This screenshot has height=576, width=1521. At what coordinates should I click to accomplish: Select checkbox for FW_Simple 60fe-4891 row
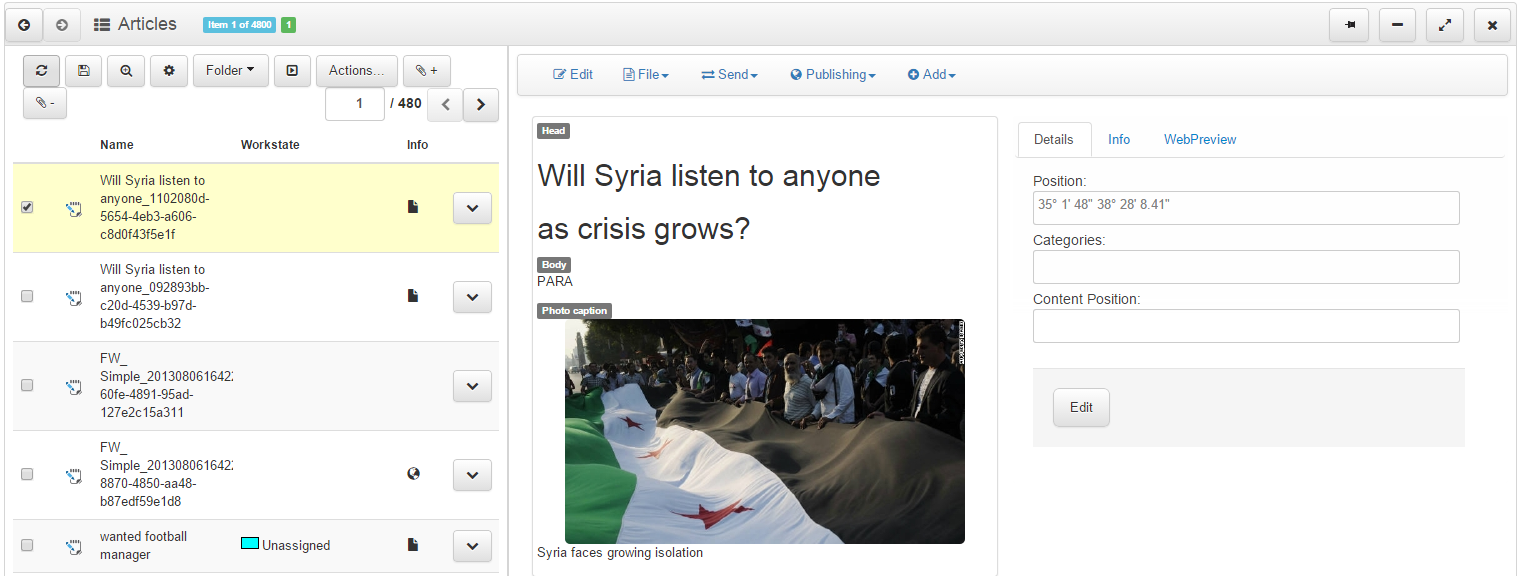27,385
